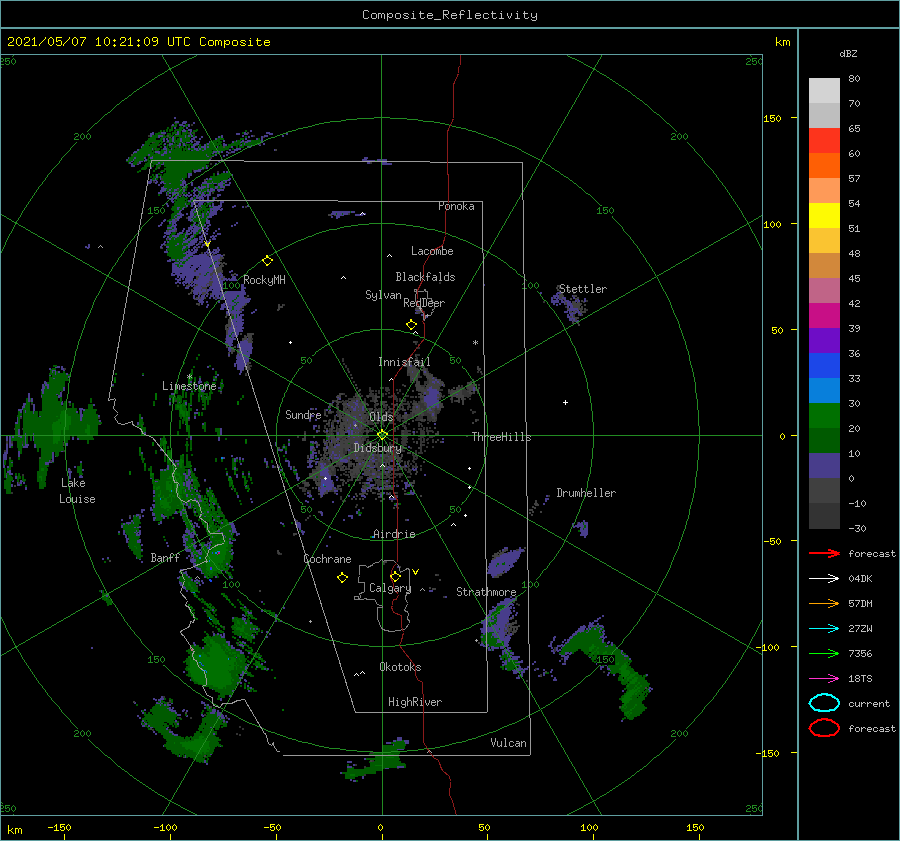This screenshot has height=841, width=900.
Task: Select the slate violet 0-10 dBZ swatch
Action: (824, 466)
